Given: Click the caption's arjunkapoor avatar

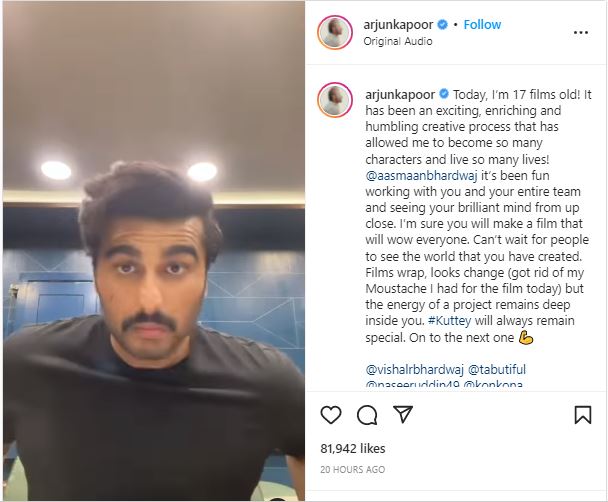Looking at the screenshot, I should (335, 100).
